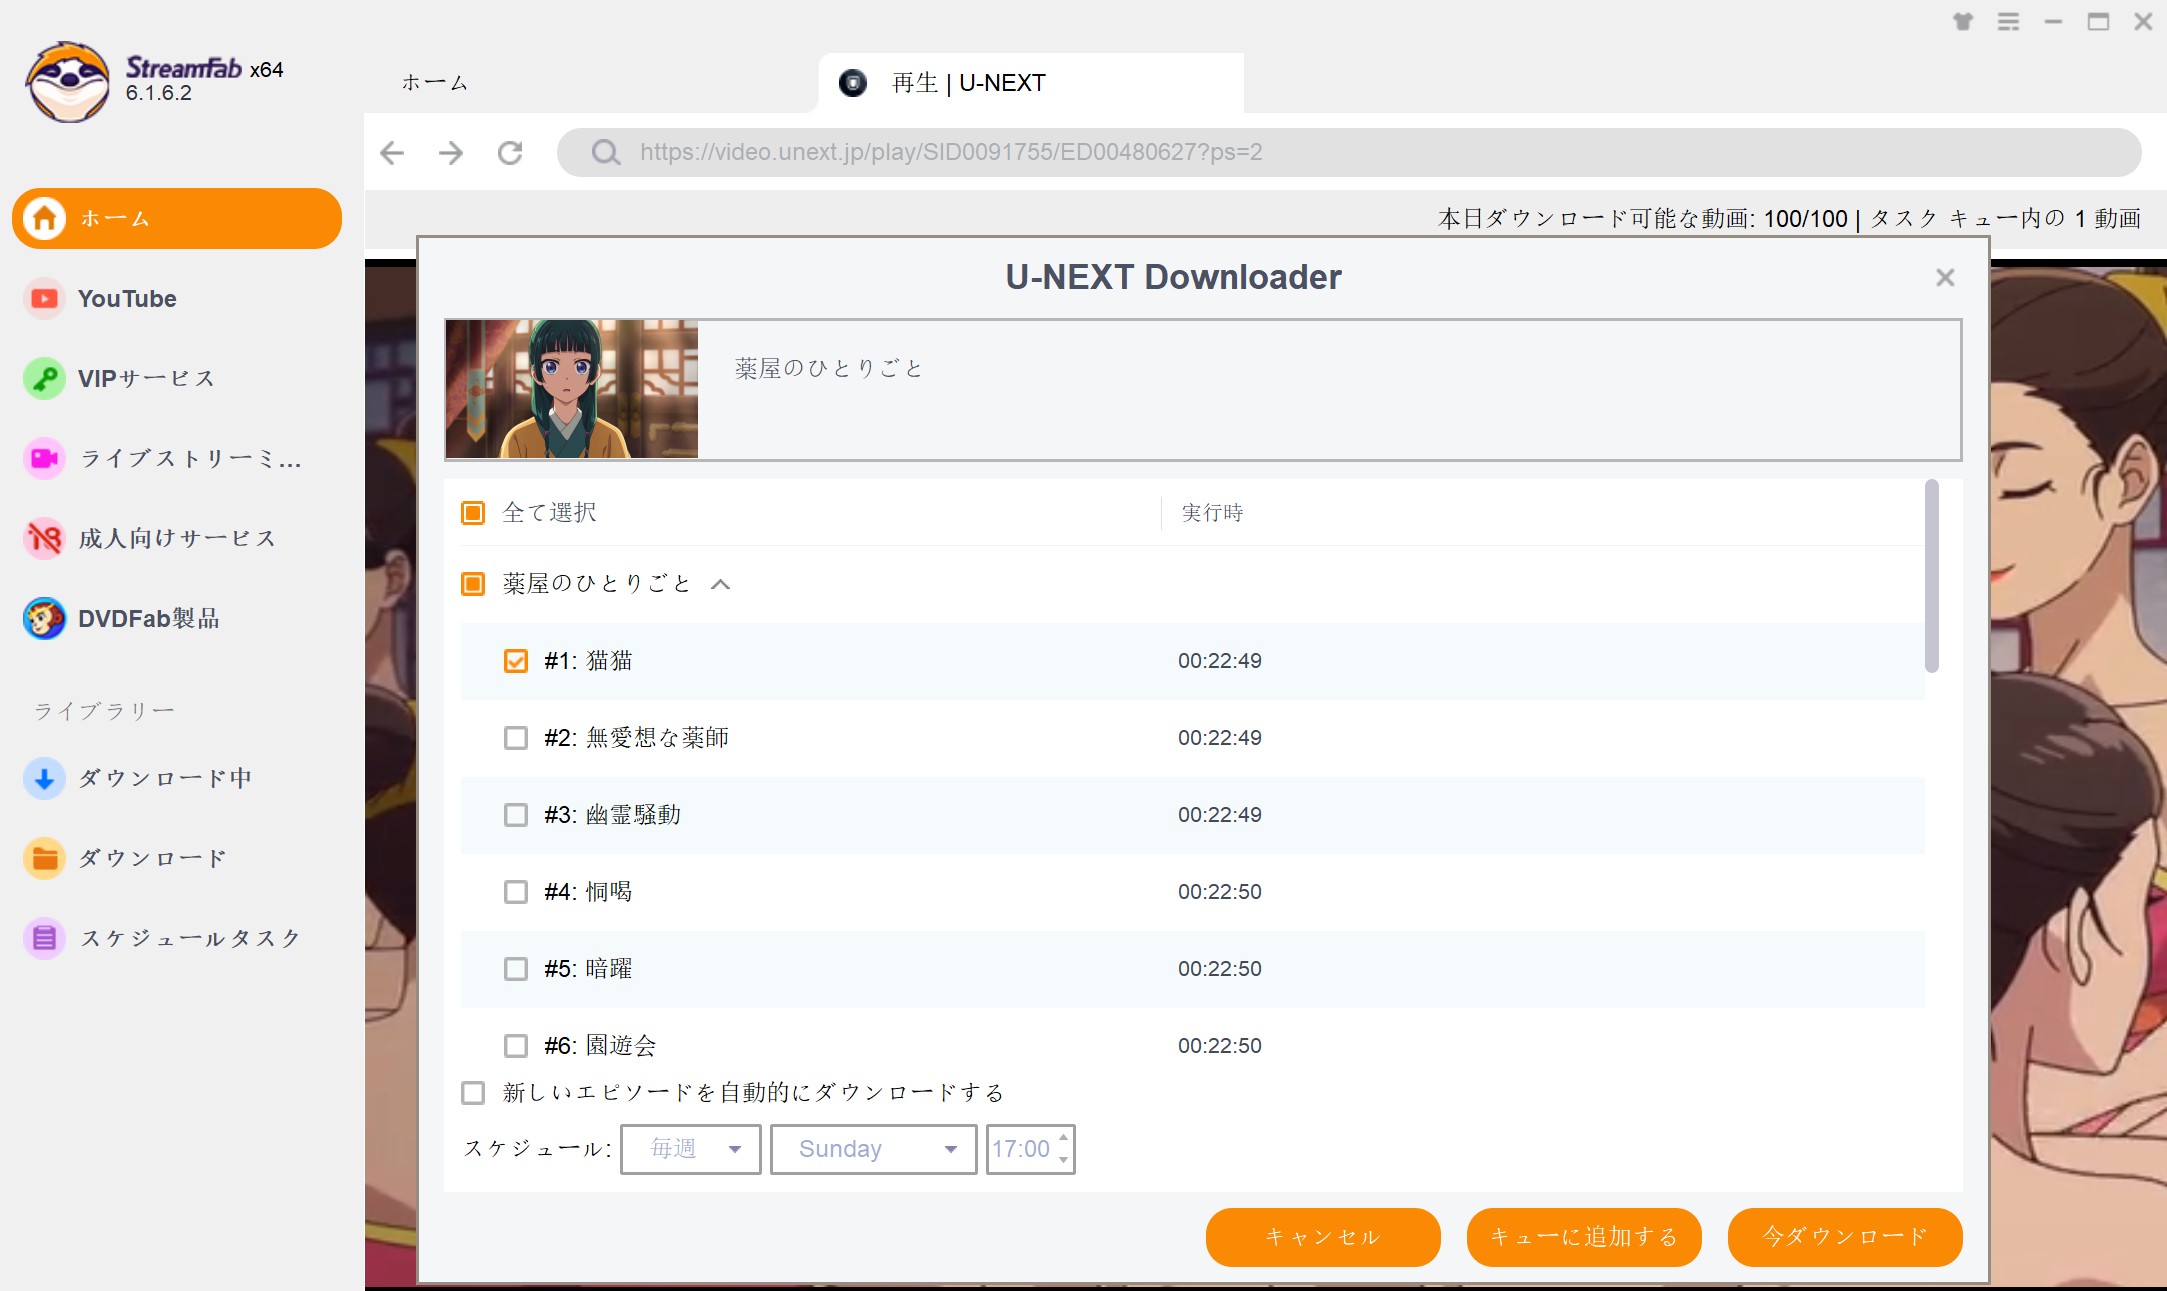Click duration 00:22:50 of episode #4
This screenshot has height=1291, width=2167.
point(1220,892)
